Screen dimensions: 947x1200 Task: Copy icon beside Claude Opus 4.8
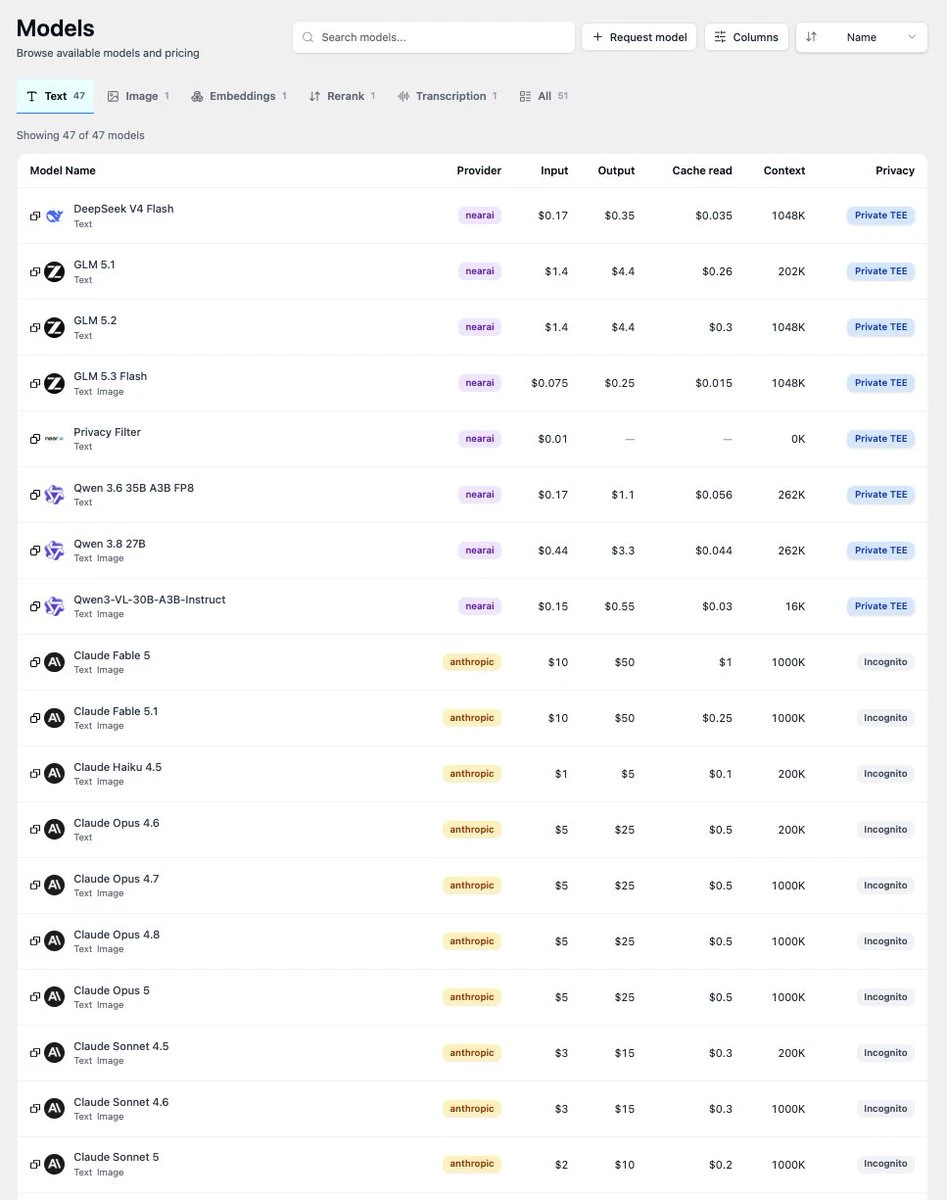(x=35, y=942)
